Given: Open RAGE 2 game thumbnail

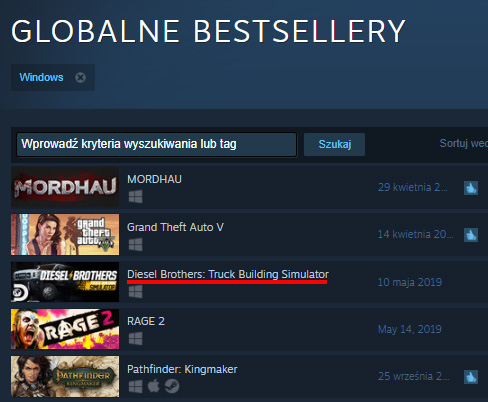Looking at the screenshot, I should click(x=65, y=329).
